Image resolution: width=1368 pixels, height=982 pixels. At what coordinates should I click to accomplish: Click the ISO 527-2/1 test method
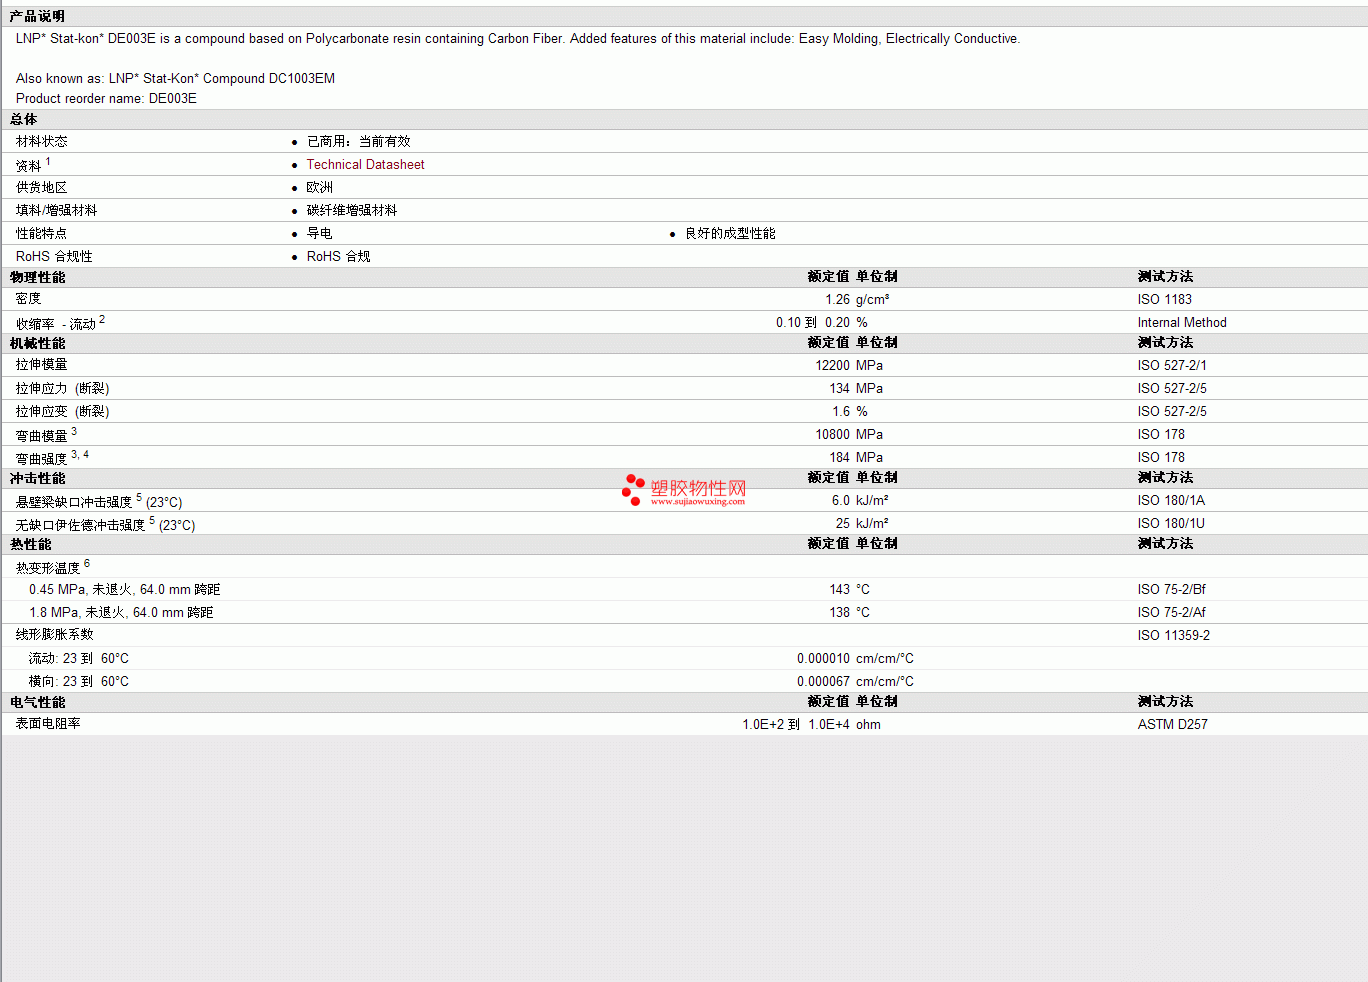(x=1172, y=366)
